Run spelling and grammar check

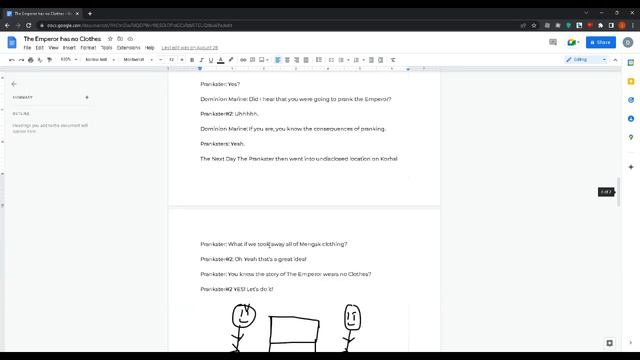40,60
